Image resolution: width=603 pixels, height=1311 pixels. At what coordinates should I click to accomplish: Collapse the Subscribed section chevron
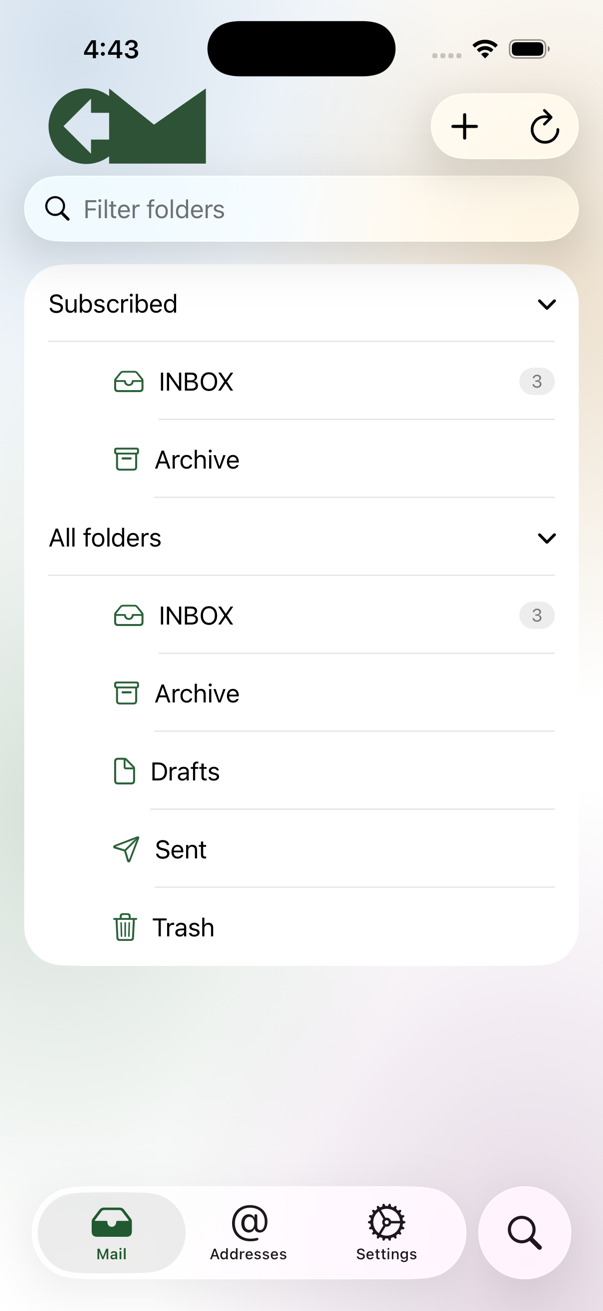546,304
